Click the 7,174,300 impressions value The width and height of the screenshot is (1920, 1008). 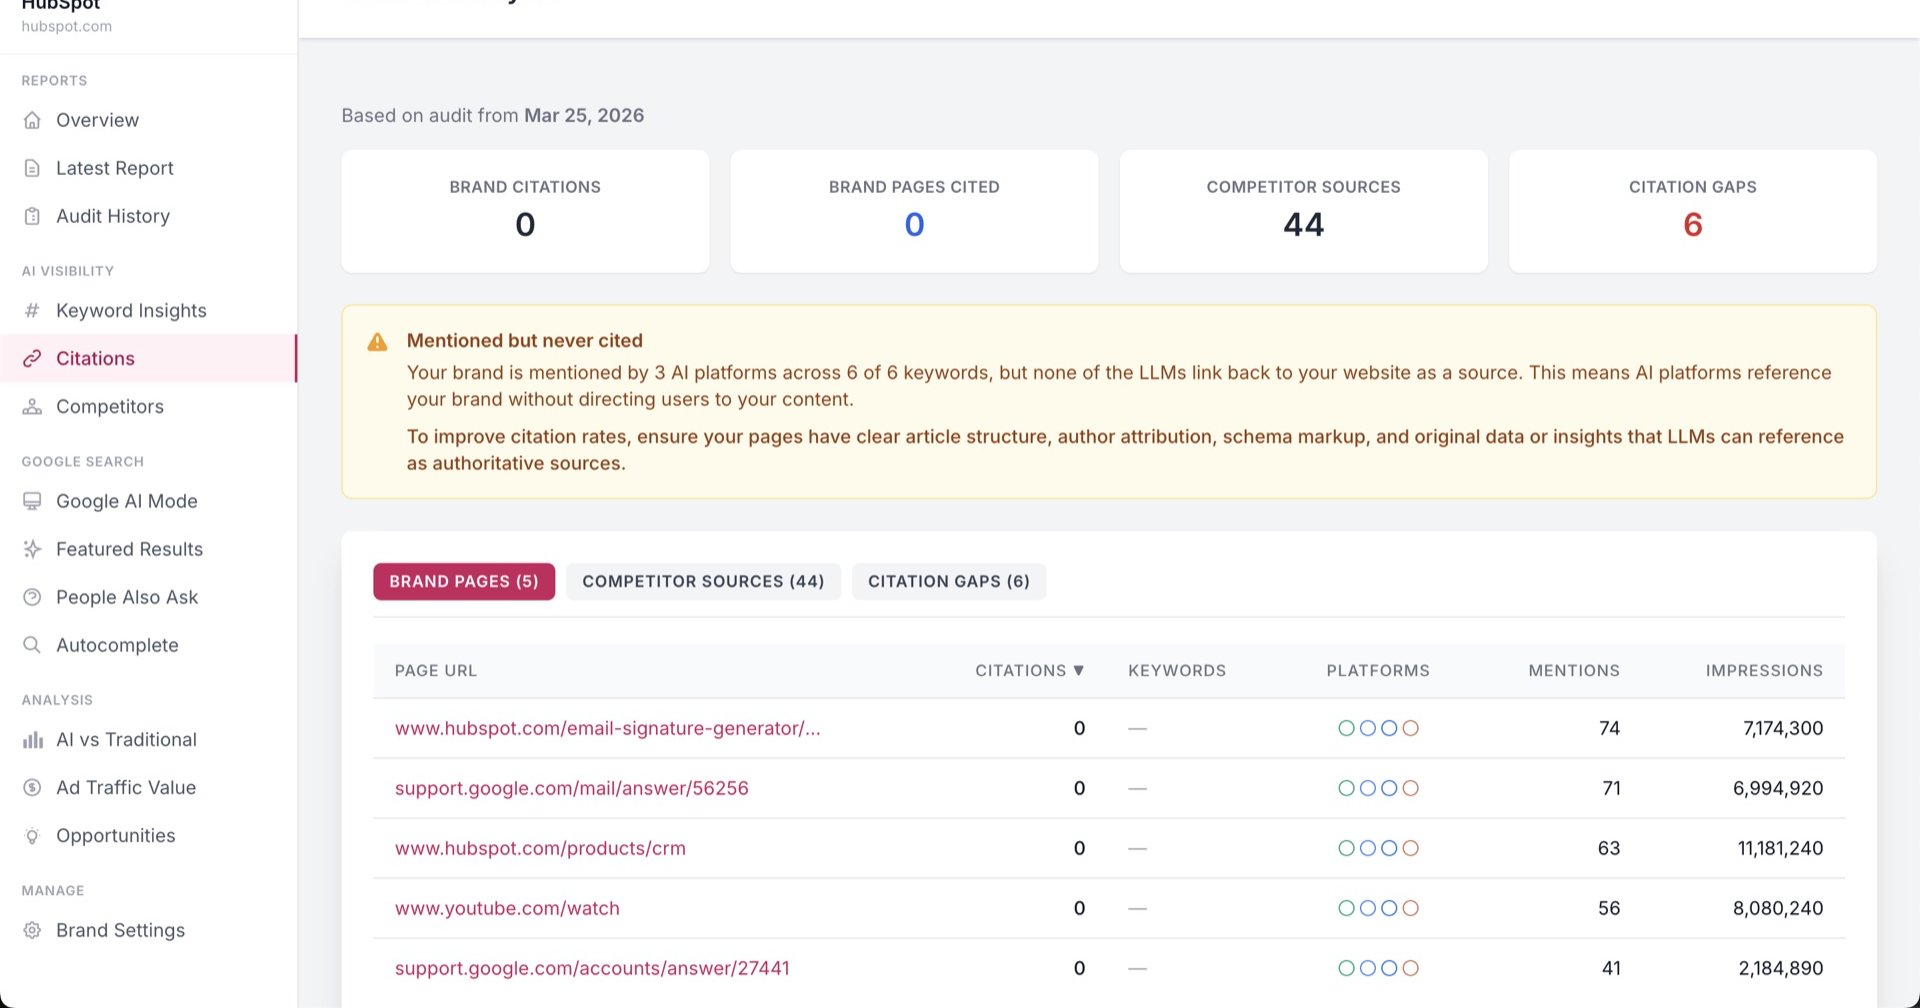(x=1783, y=728)
